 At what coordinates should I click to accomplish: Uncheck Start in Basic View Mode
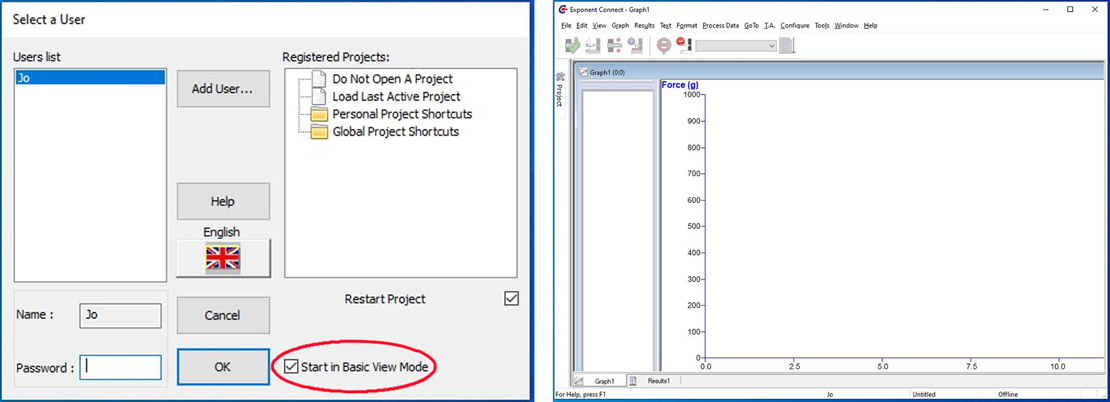pos(290,367)
